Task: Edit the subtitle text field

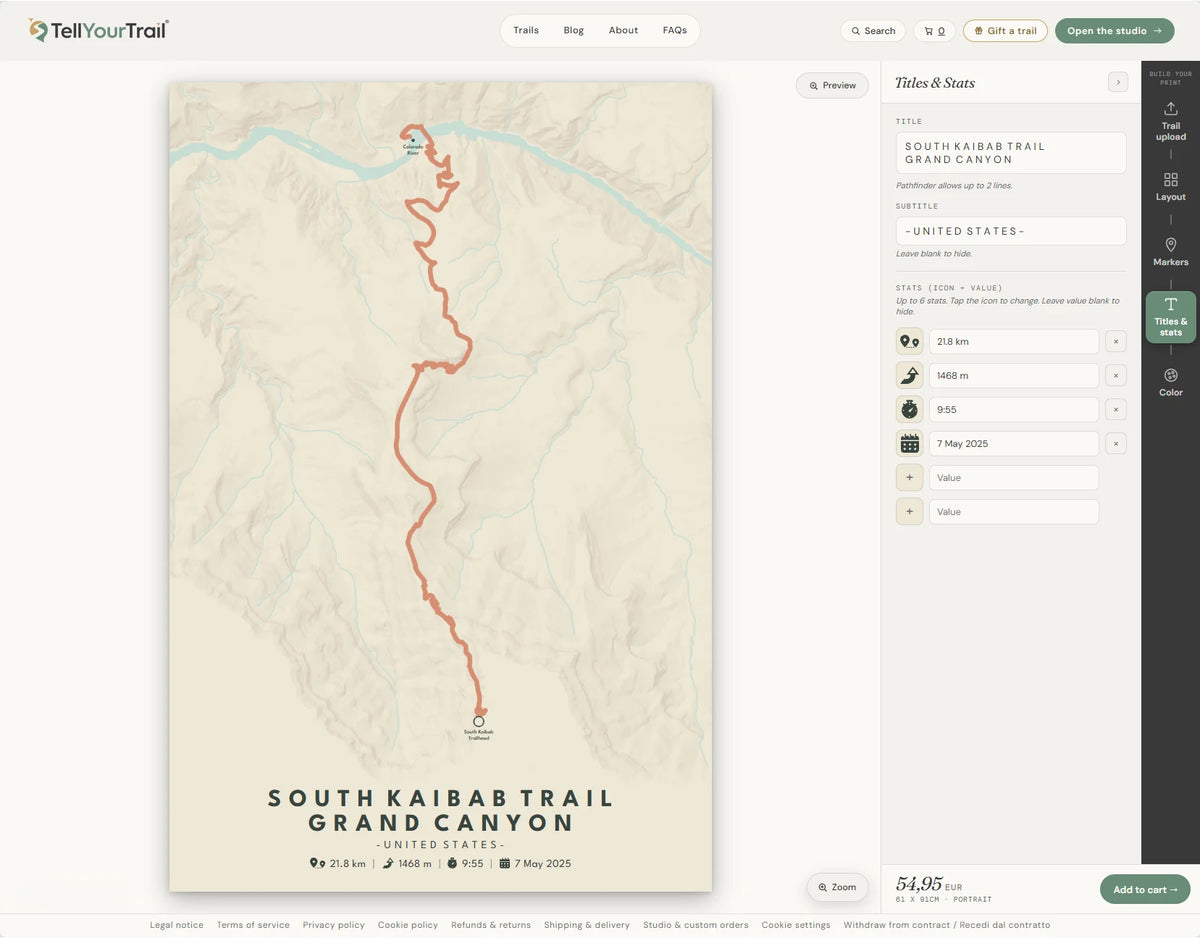Action: click(x=1011, y=231)
